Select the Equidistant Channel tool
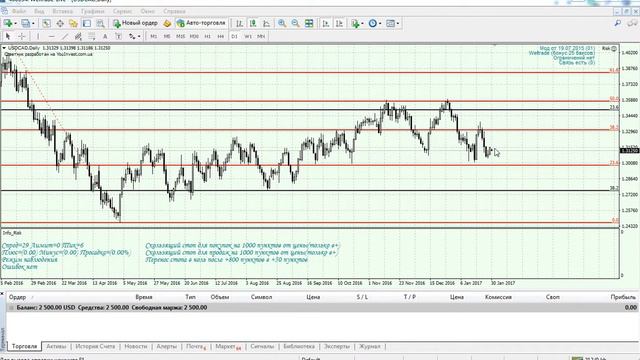Viewport: 640px width, 360px height. [78, 36]
